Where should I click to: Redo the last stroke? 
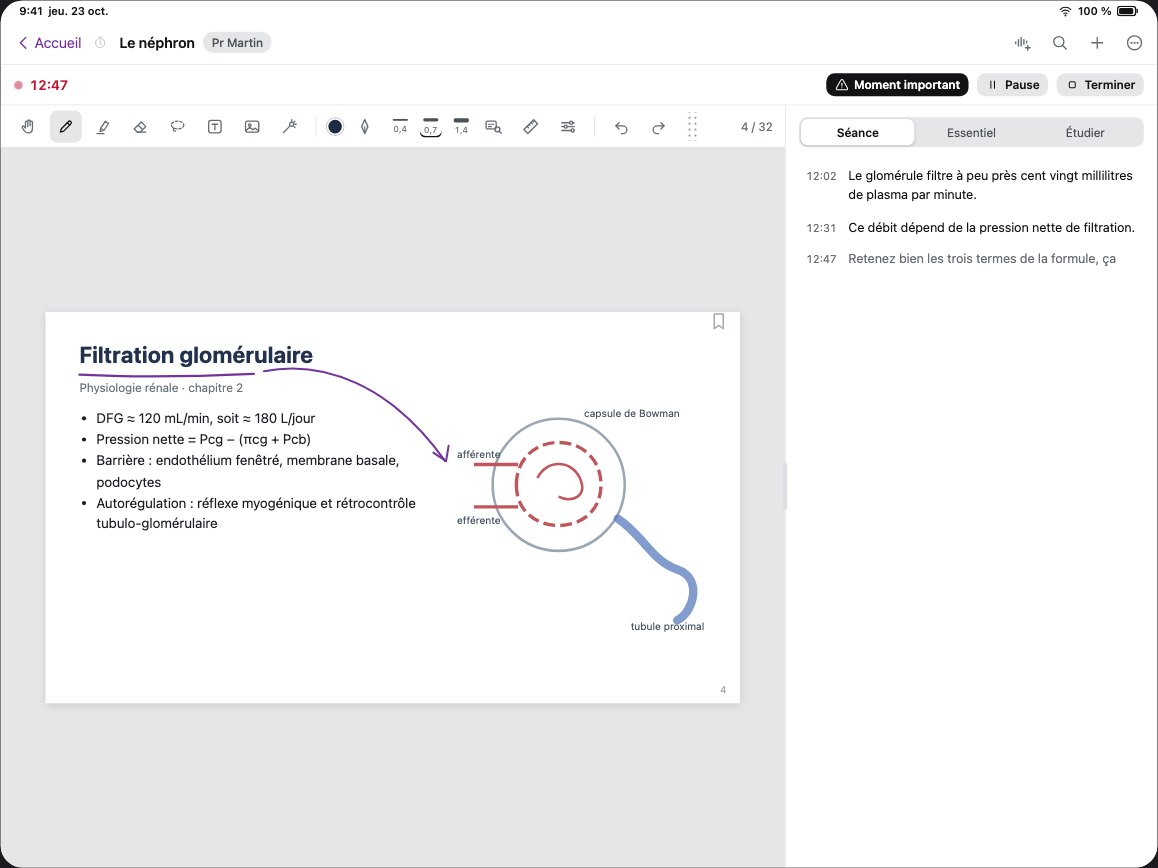pyautogui.click(x=659, y=128)
